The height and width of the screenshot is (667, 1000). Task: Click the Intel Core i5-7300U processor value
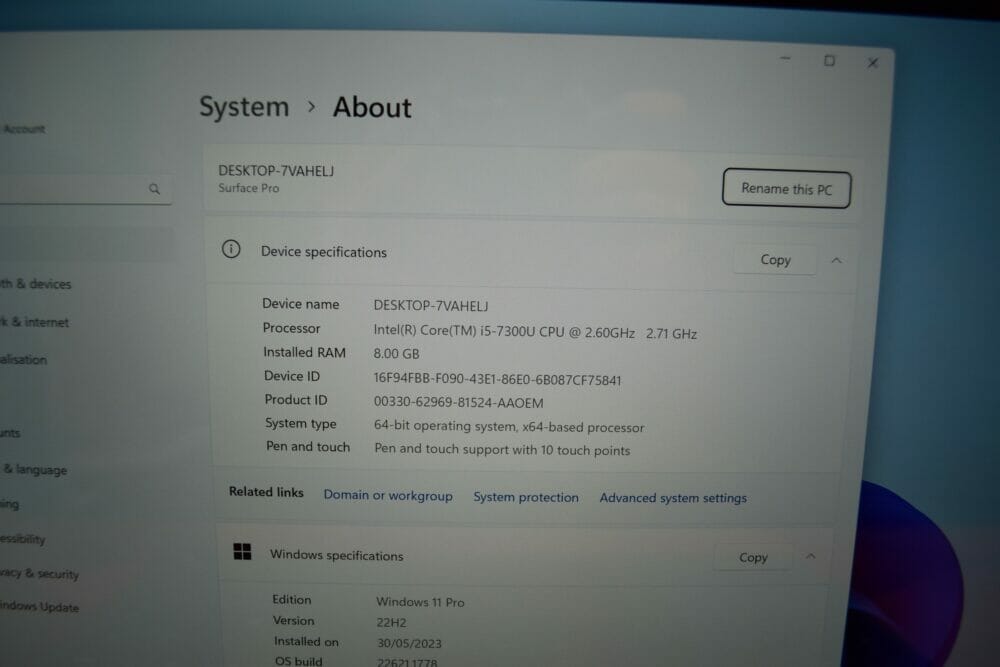[x=535, y=333]
